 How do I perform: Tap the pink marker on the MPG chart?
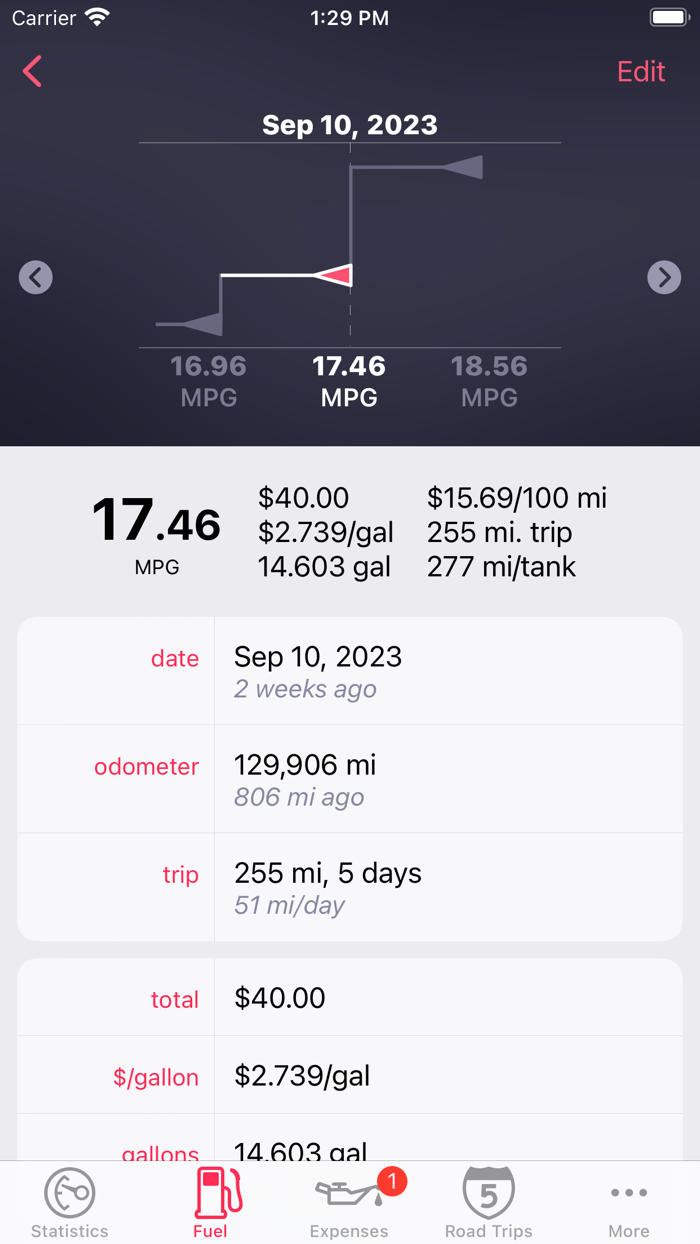(336, 277)
